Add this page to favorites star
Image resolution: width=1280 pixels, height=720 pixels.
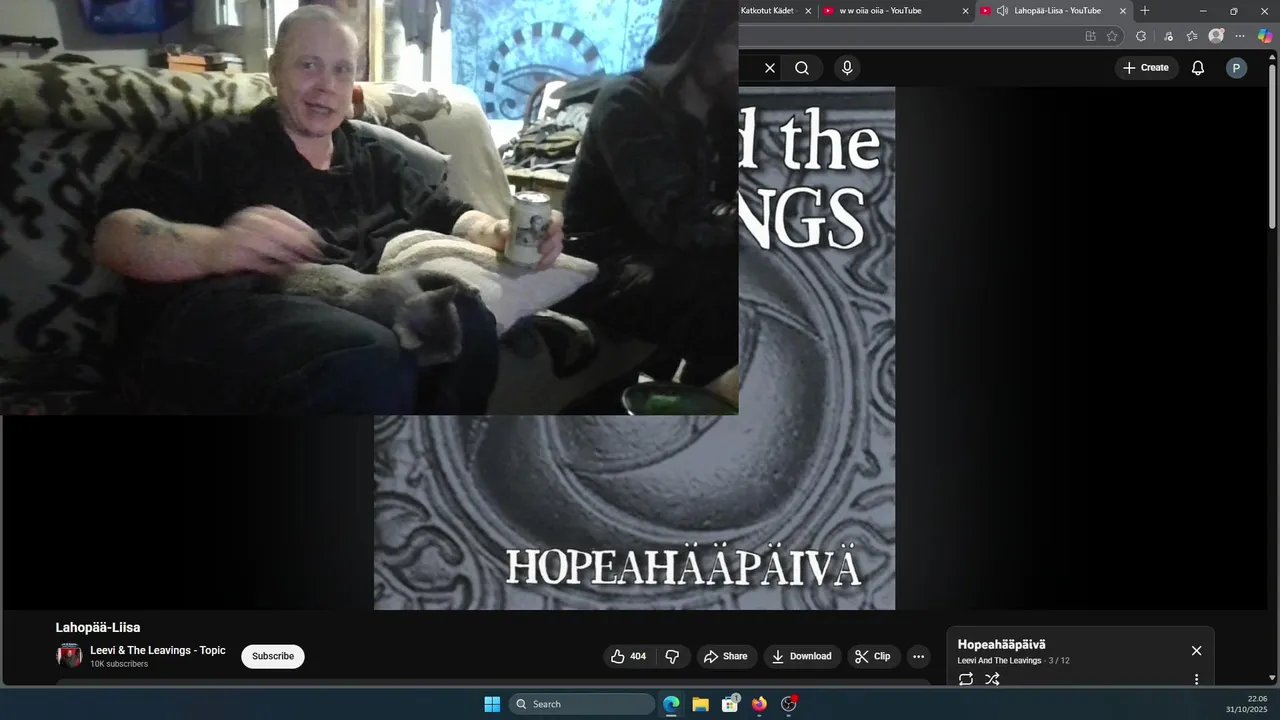pos(1112,36)
